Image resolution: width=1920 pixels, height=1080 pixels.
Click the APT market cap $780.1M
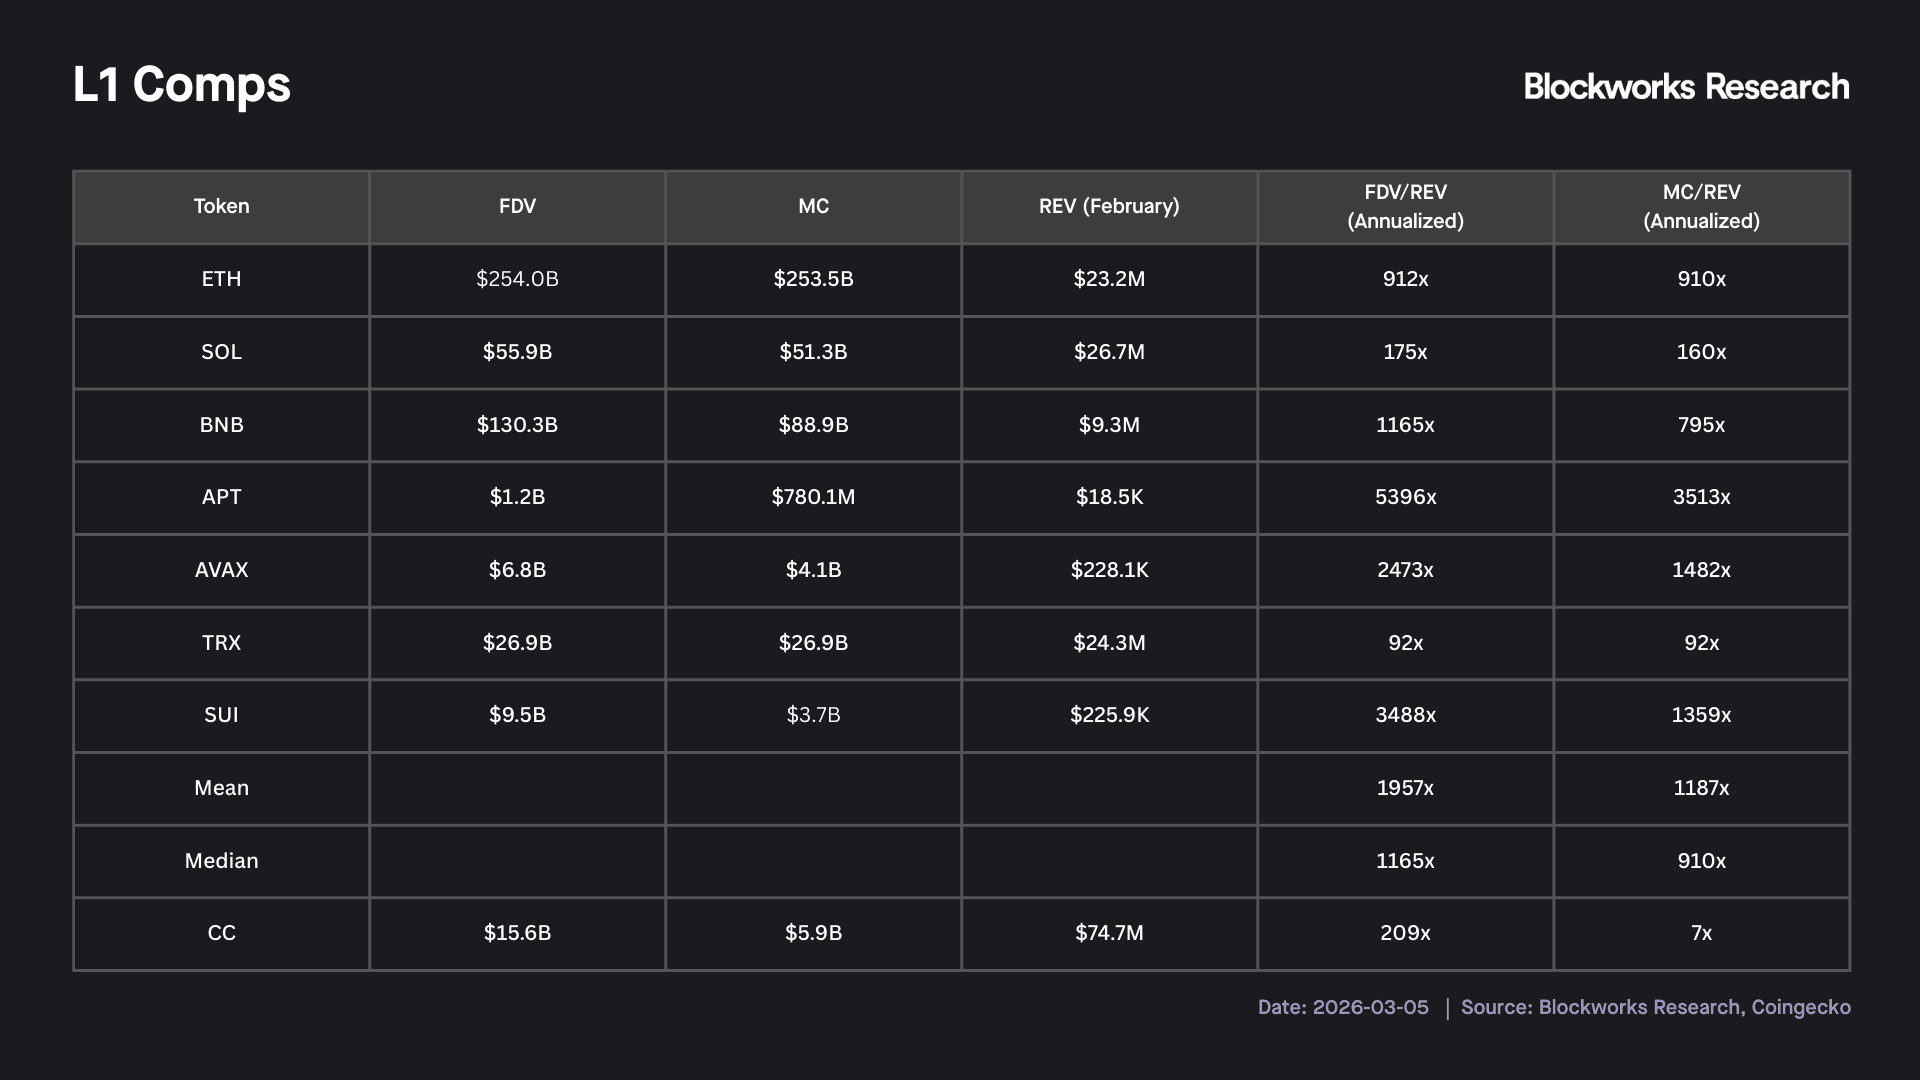click(x=813, y=497)
